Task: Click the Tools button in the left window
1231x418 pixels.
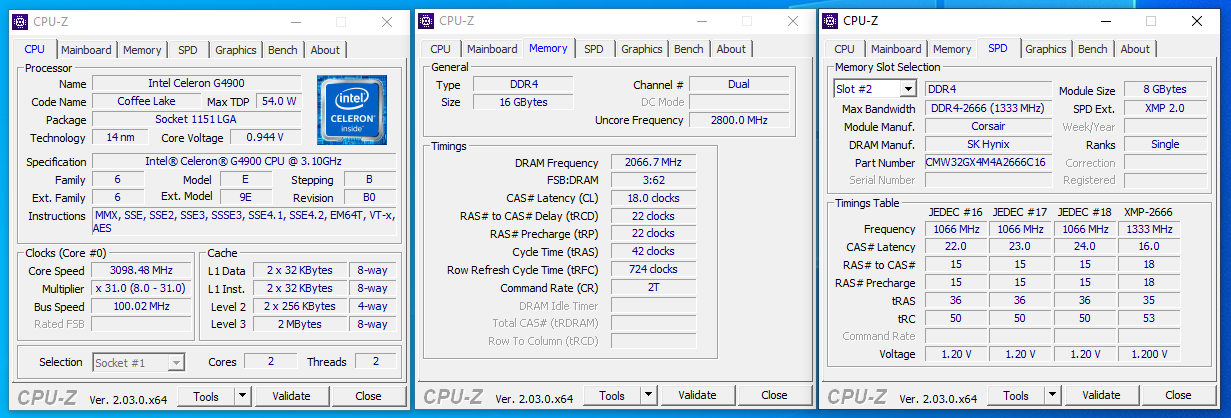Action: pyautogui.click(x=206, y=396)
